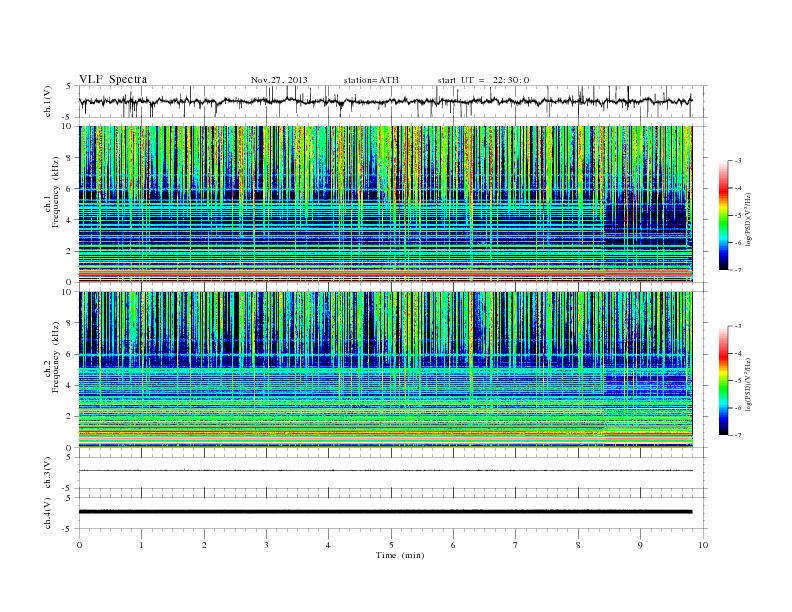Screen dimensions: 792x612
Task: Click time axis tick label "3"
Action: click(x=267, y=545)
